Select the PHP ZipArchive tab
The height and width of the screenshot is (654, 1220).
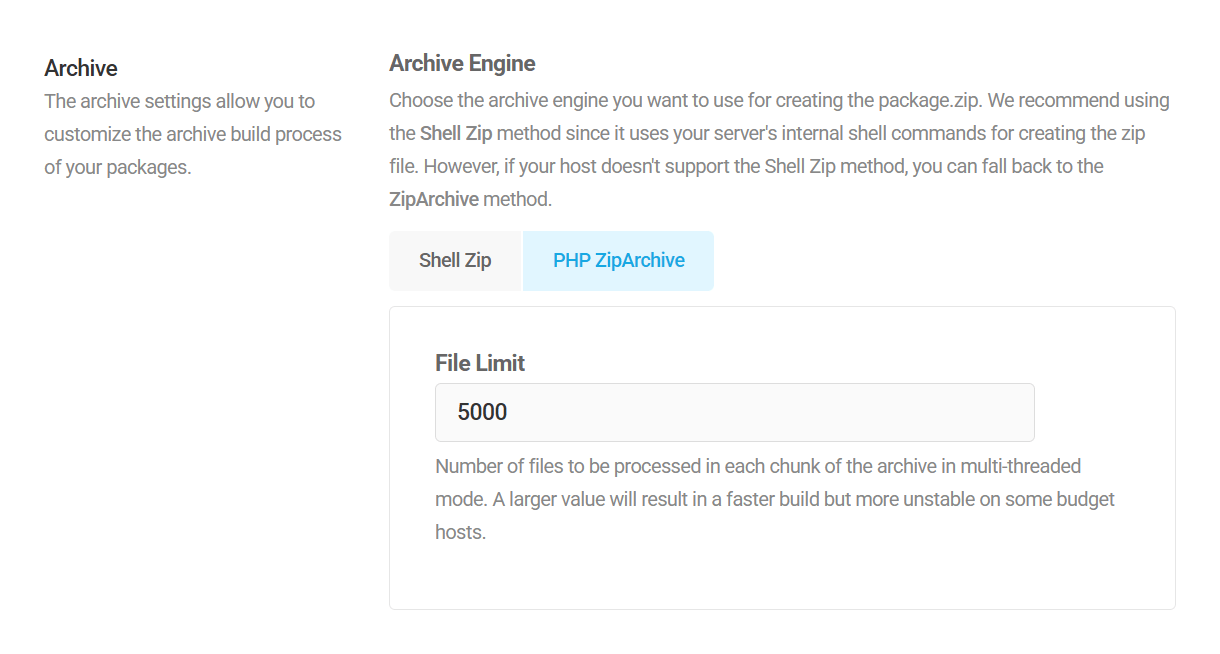point(618,261)
